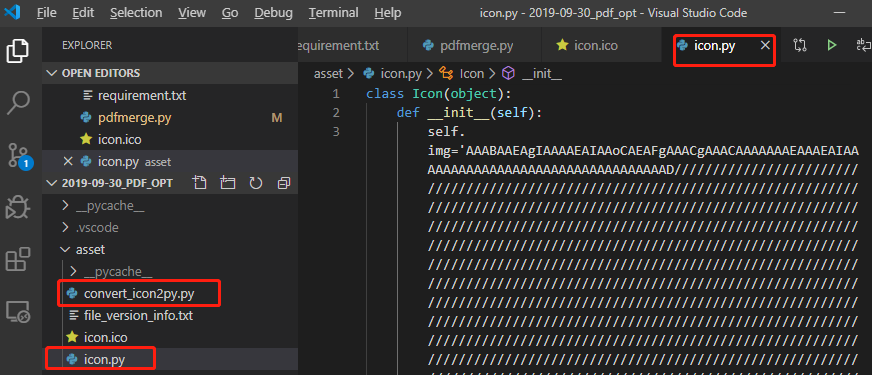The height and width of the screenshot is (375, 872).
Task: Click the EXPLORER panel title
Action: click(x=87, y=45)
